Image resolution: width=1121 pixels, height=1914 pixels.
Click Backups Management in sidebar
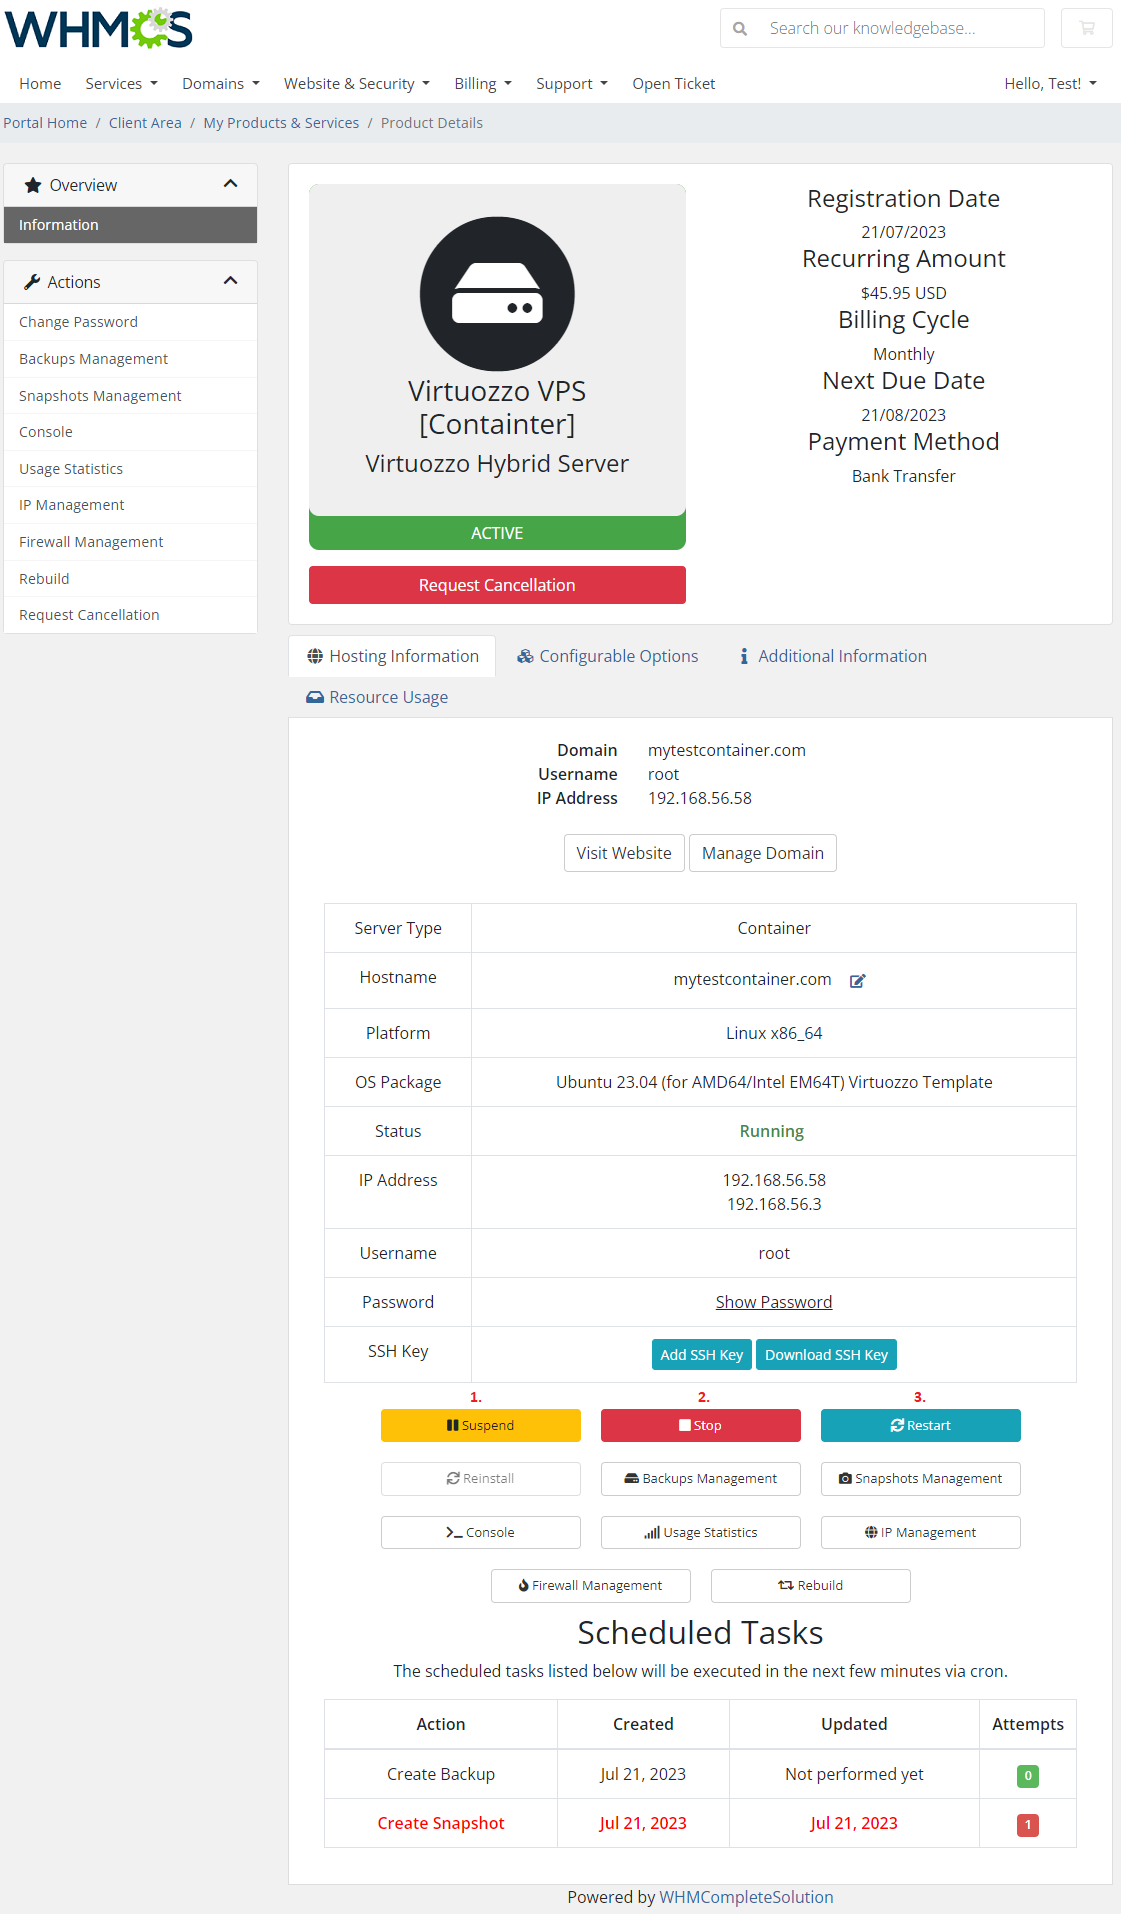[130, 359]
